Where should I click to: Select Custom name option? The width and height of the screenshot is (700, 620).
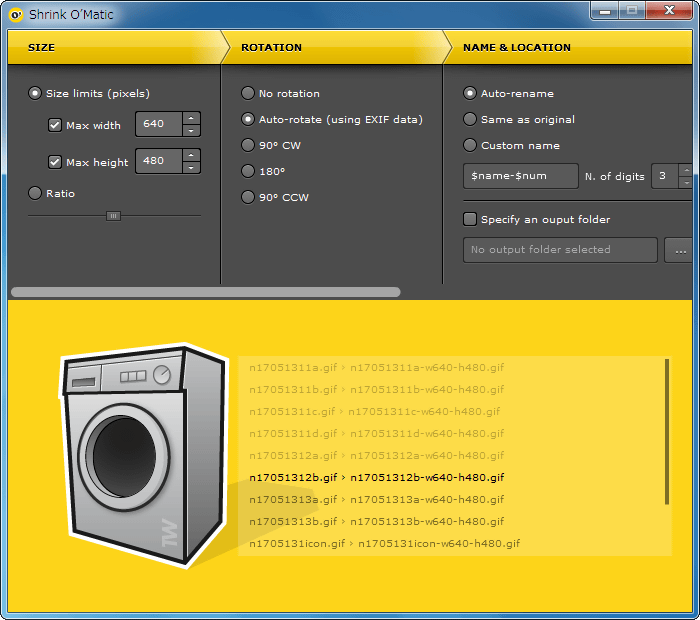(x=470, y=145)
